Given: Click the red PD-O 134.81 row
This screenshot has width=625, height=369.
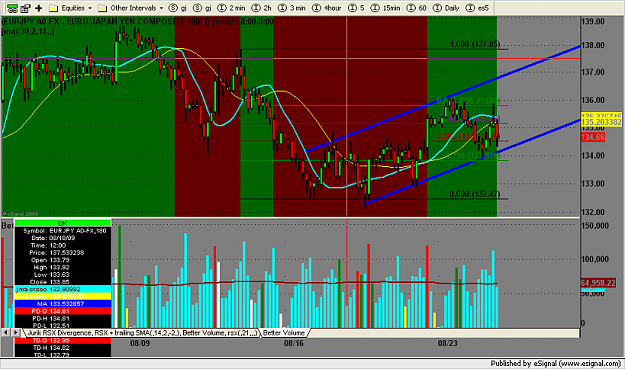Looking at the screenshot, I should click(x=63, y=311).
